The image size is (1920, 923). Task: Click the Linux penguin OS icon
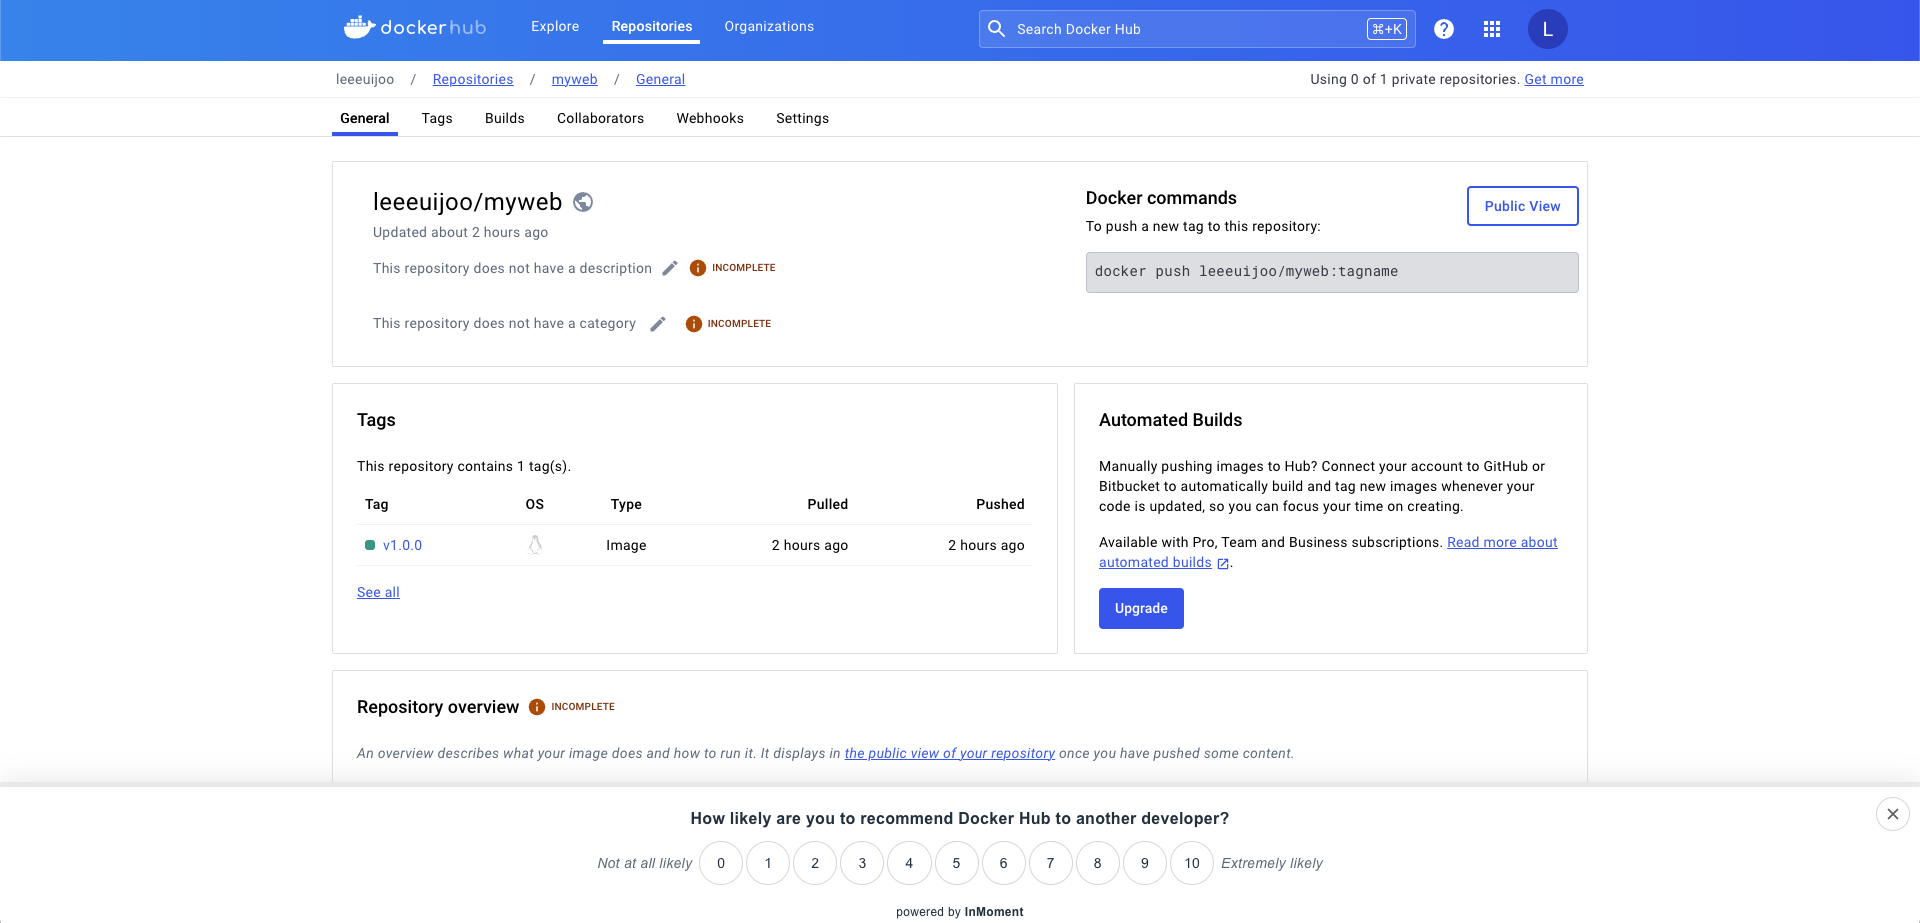click(535, 545)
